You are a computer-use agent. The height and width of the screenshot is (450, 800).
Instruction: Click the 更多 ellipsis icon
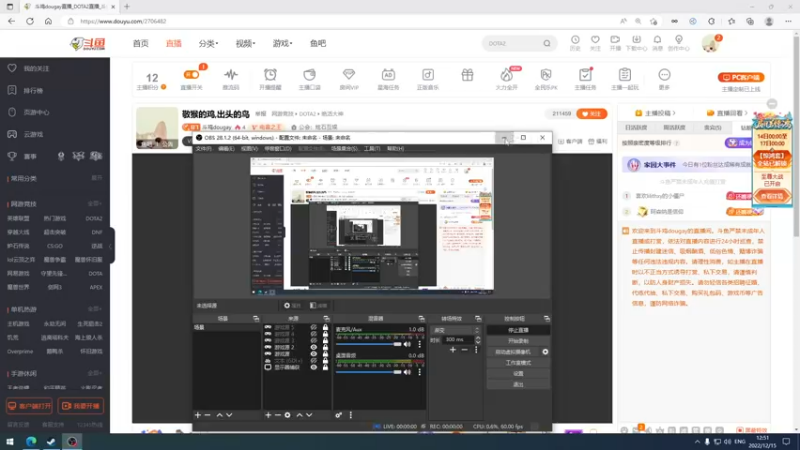tap(664, 75)
